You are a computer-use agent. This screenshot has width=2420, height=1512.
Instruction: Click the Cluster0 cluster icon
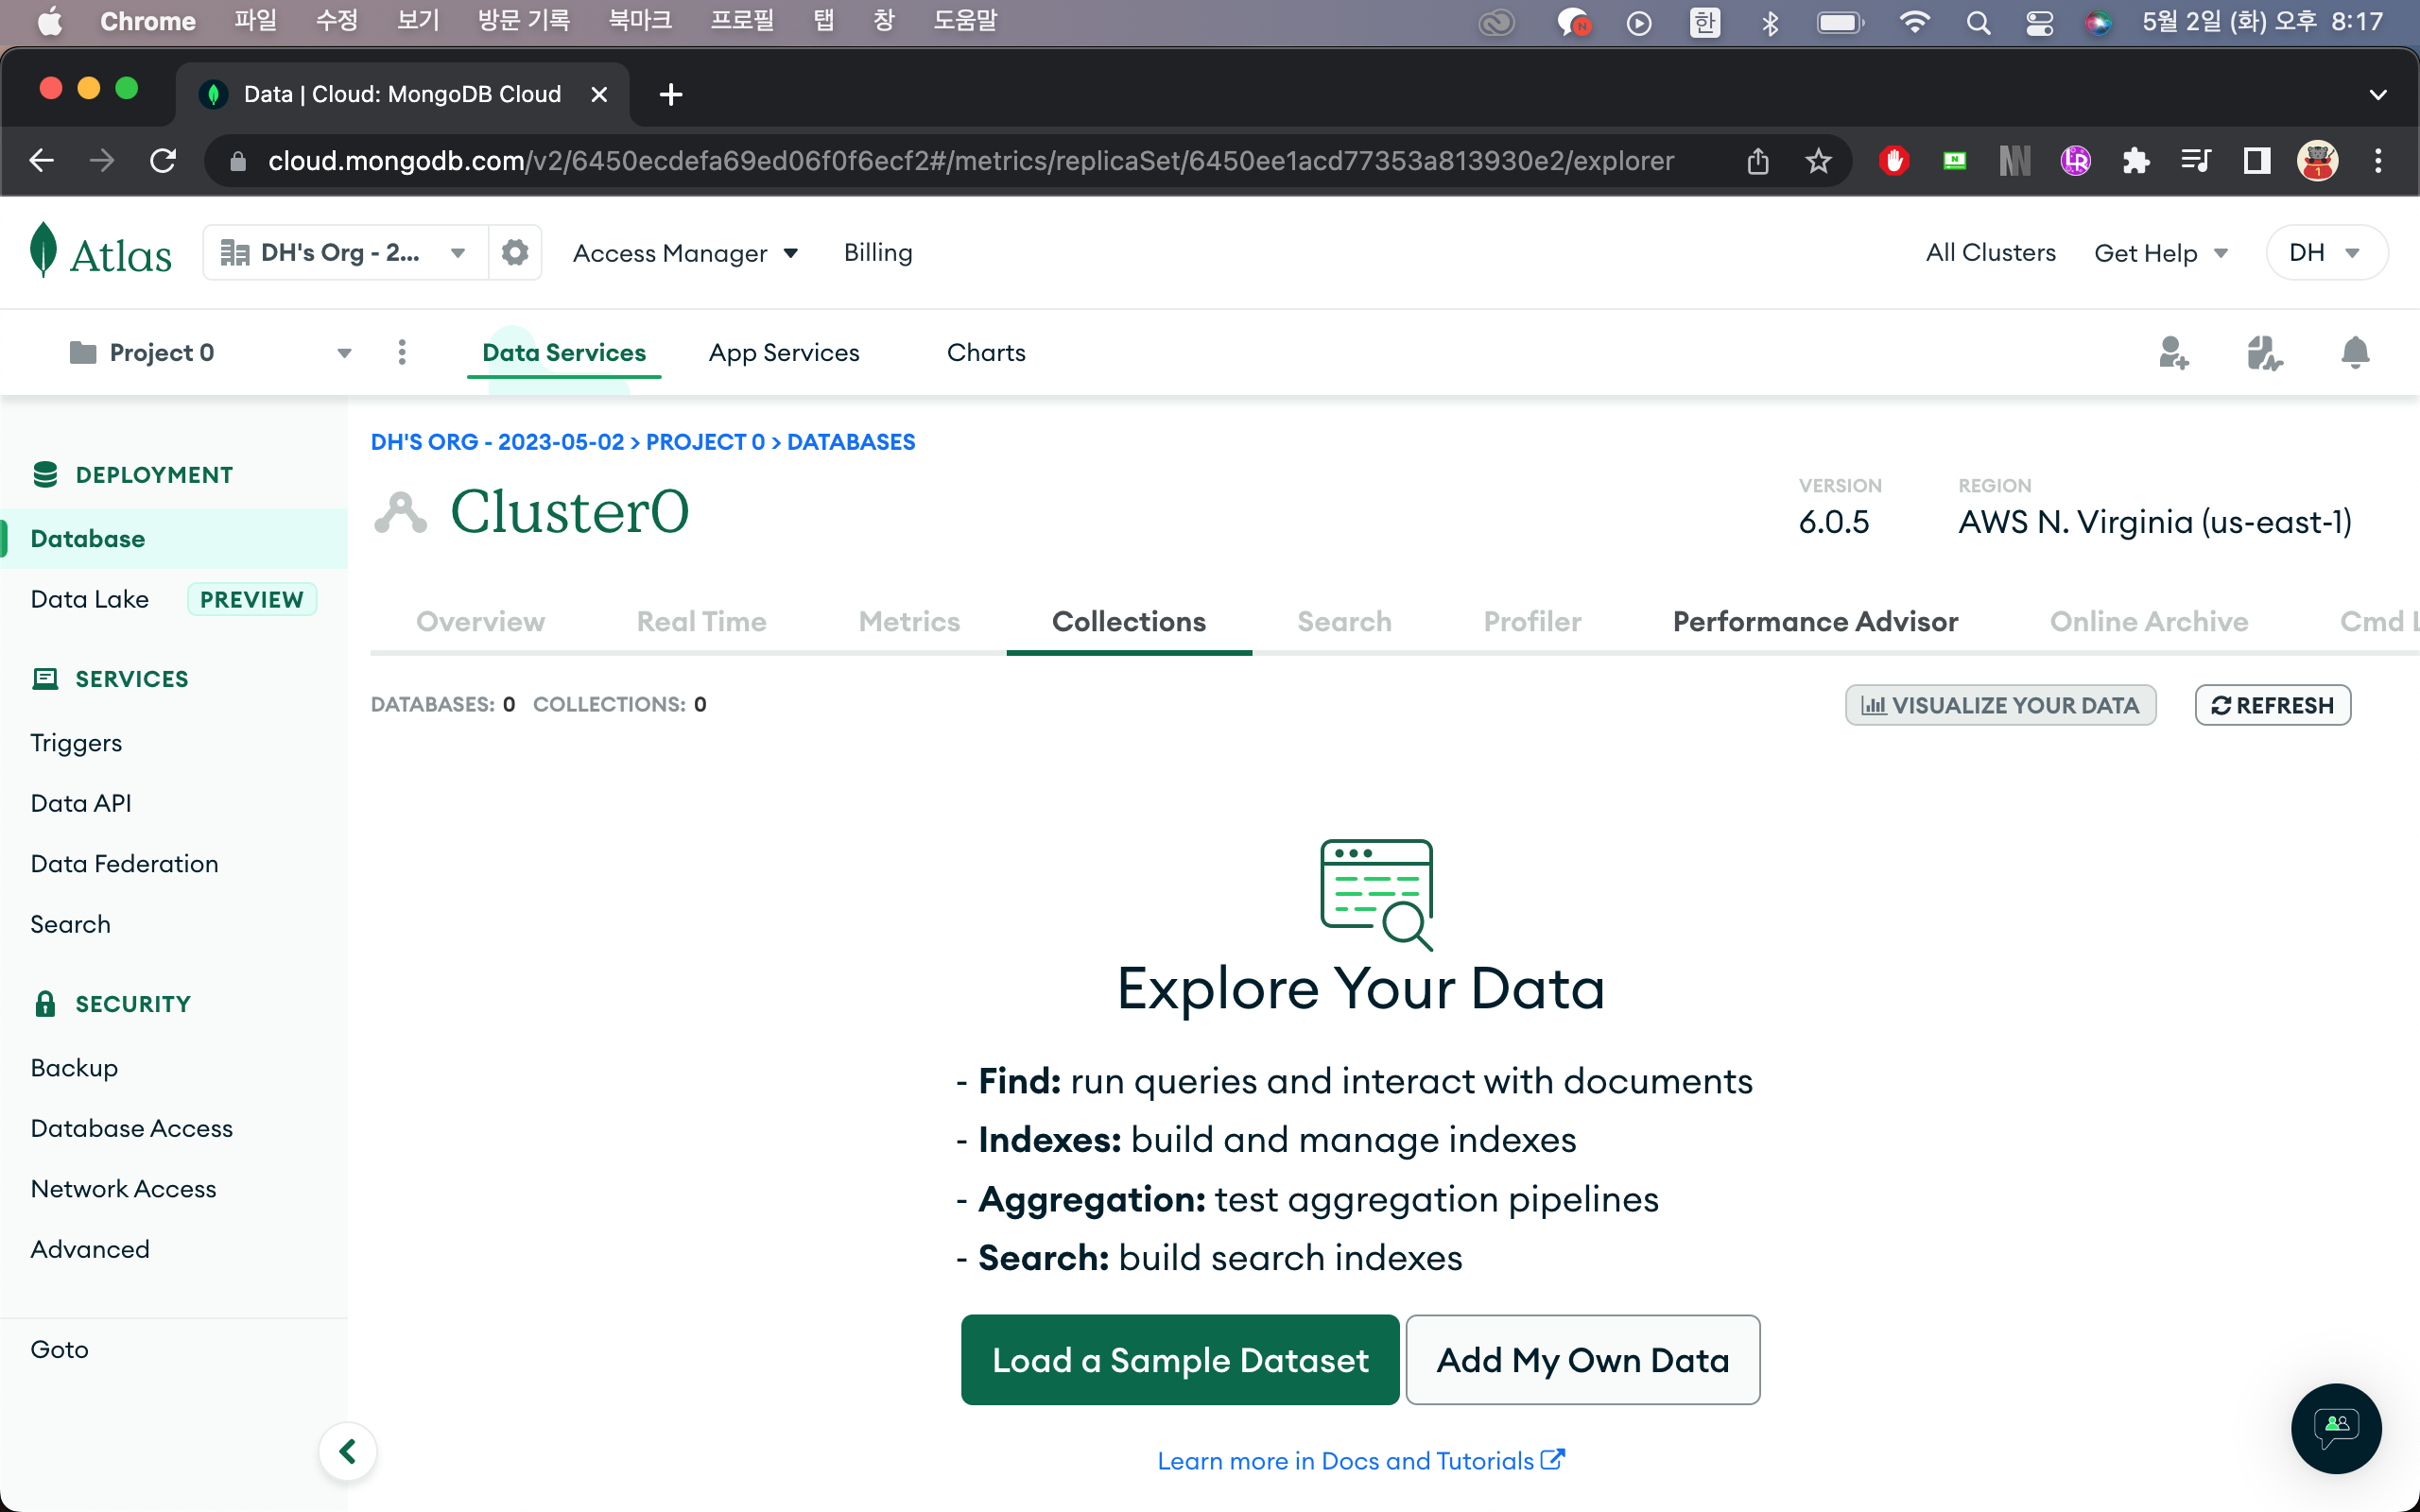point(400,512)
